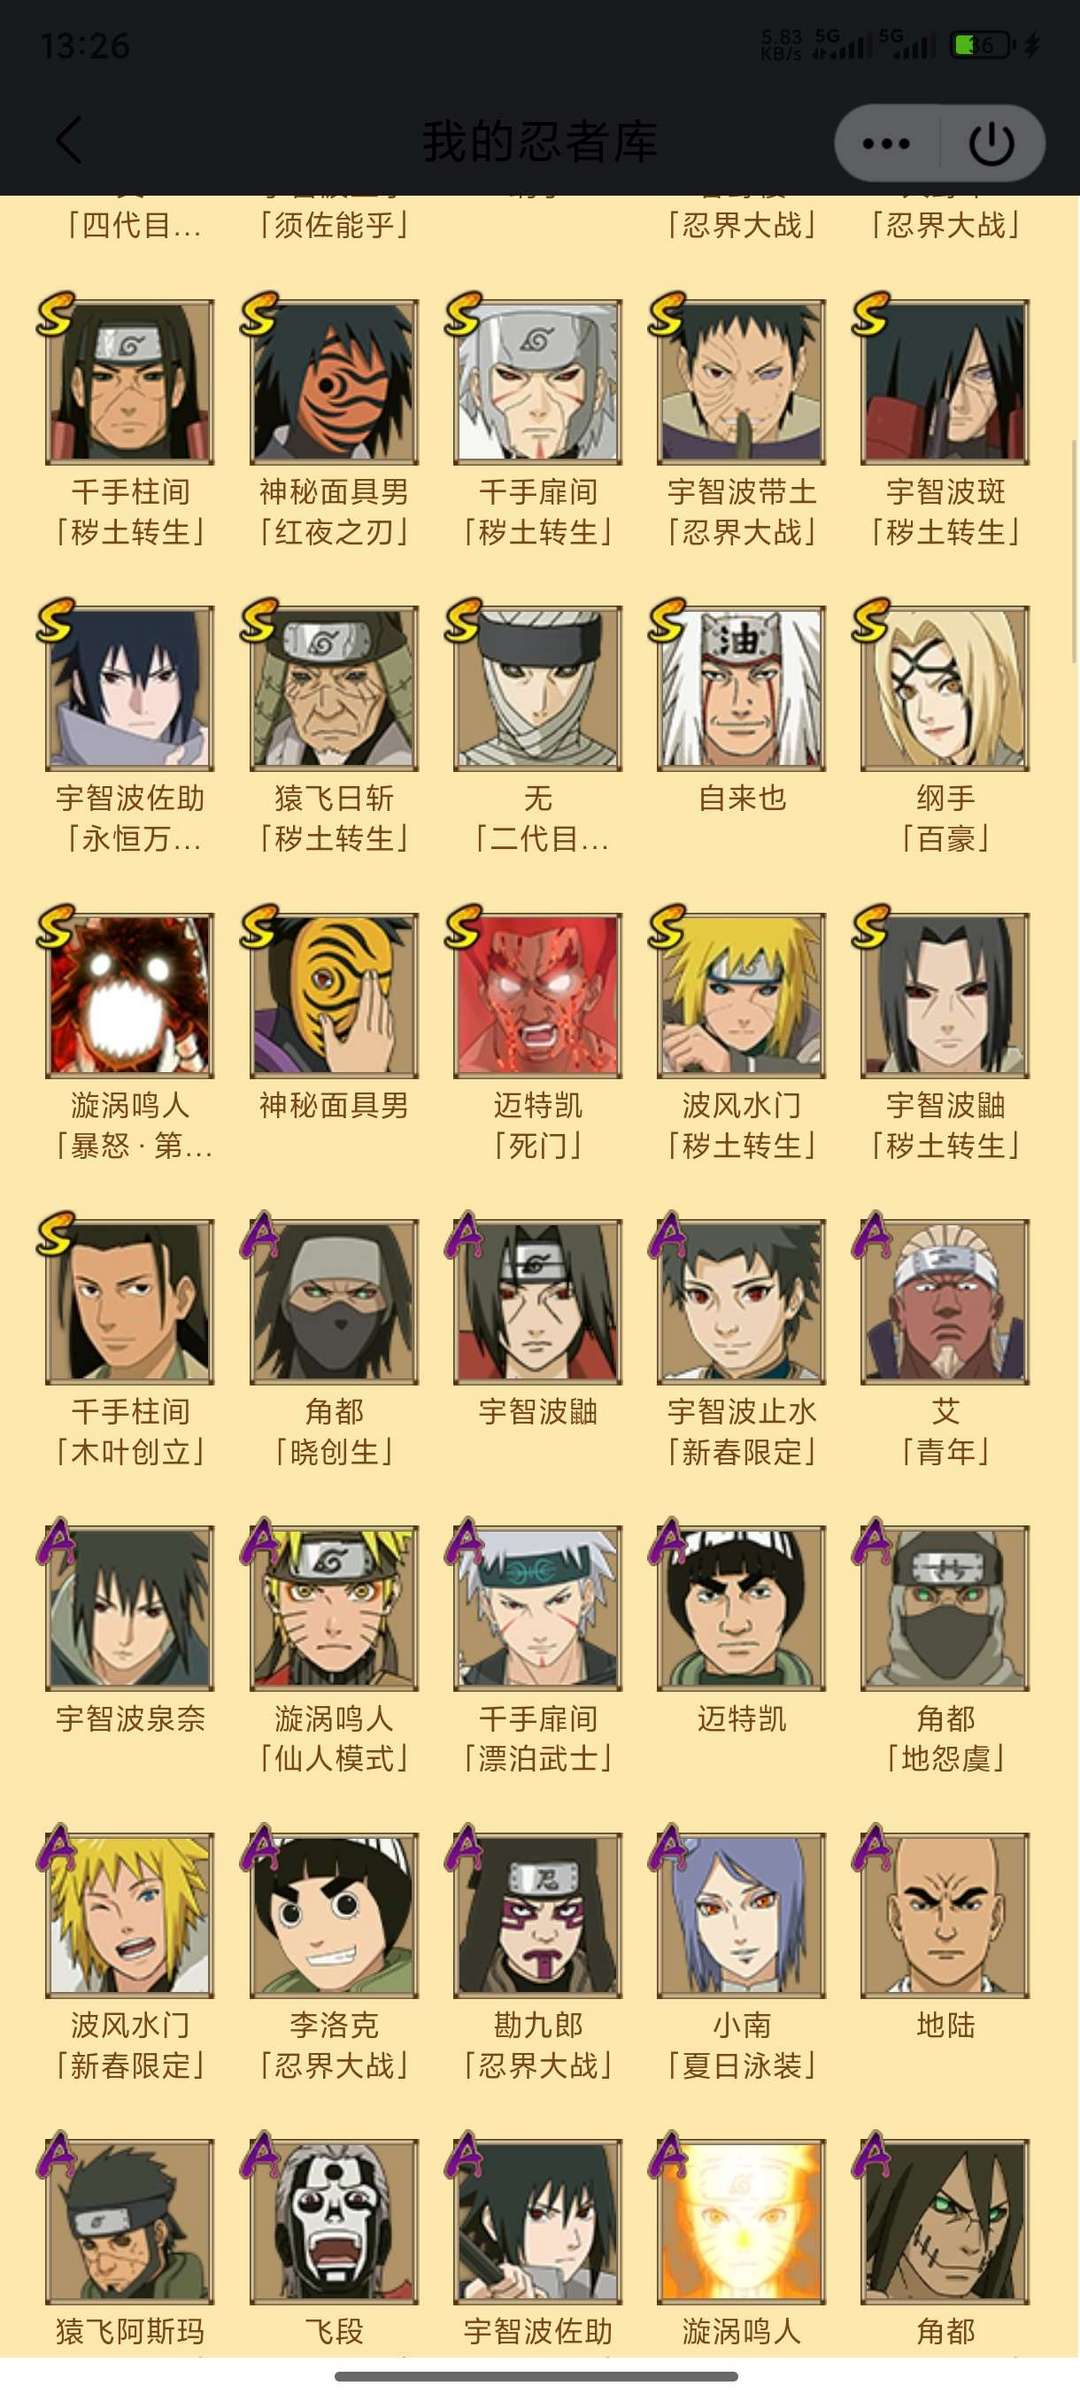Open 角都 晓创生 A-rank card
Viewport: 1080px width, 2401px height.
click(334, 1303)
